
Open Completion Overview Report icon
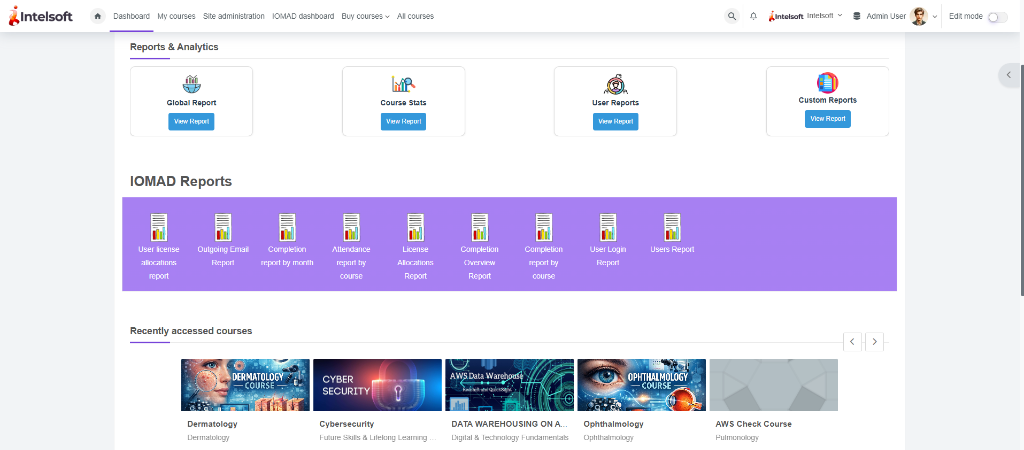tap(479, 227)
